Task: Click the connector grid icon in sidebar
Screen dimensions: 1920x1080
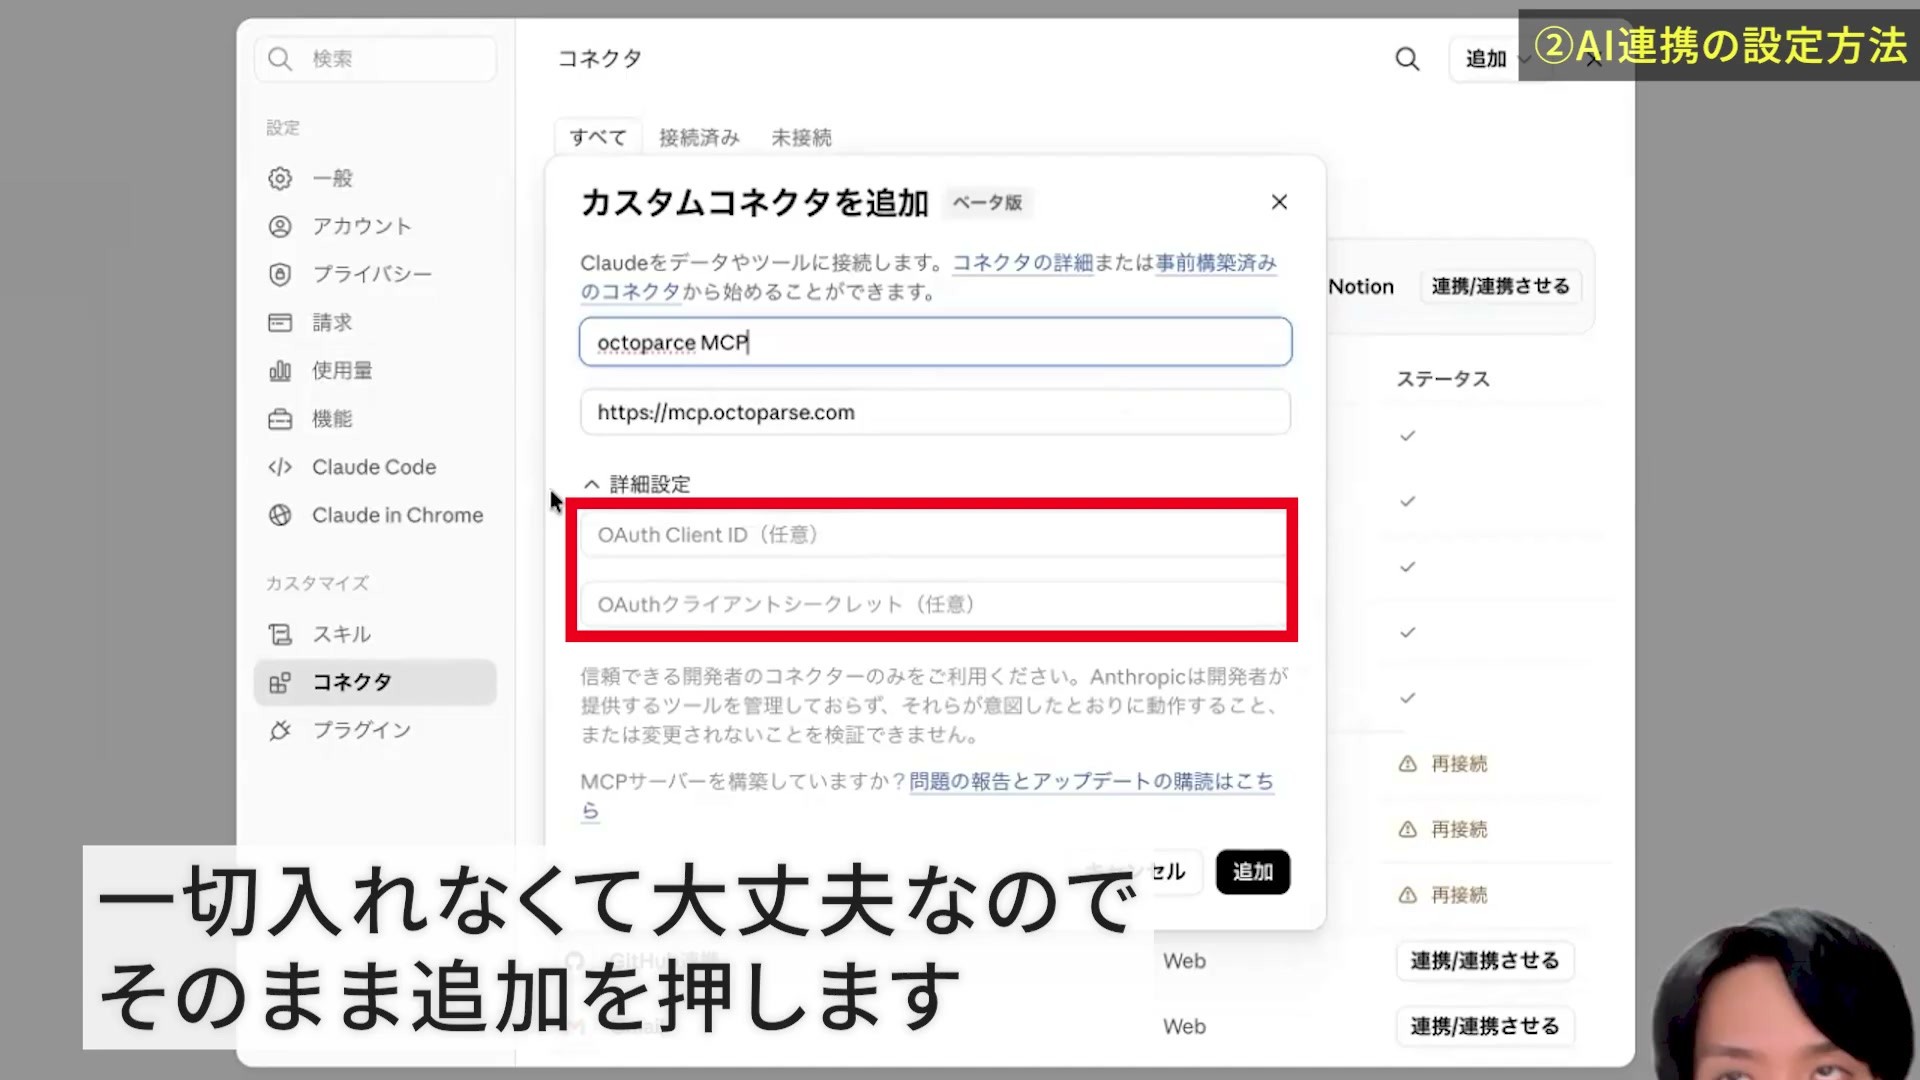Action: tap(280, 682)
